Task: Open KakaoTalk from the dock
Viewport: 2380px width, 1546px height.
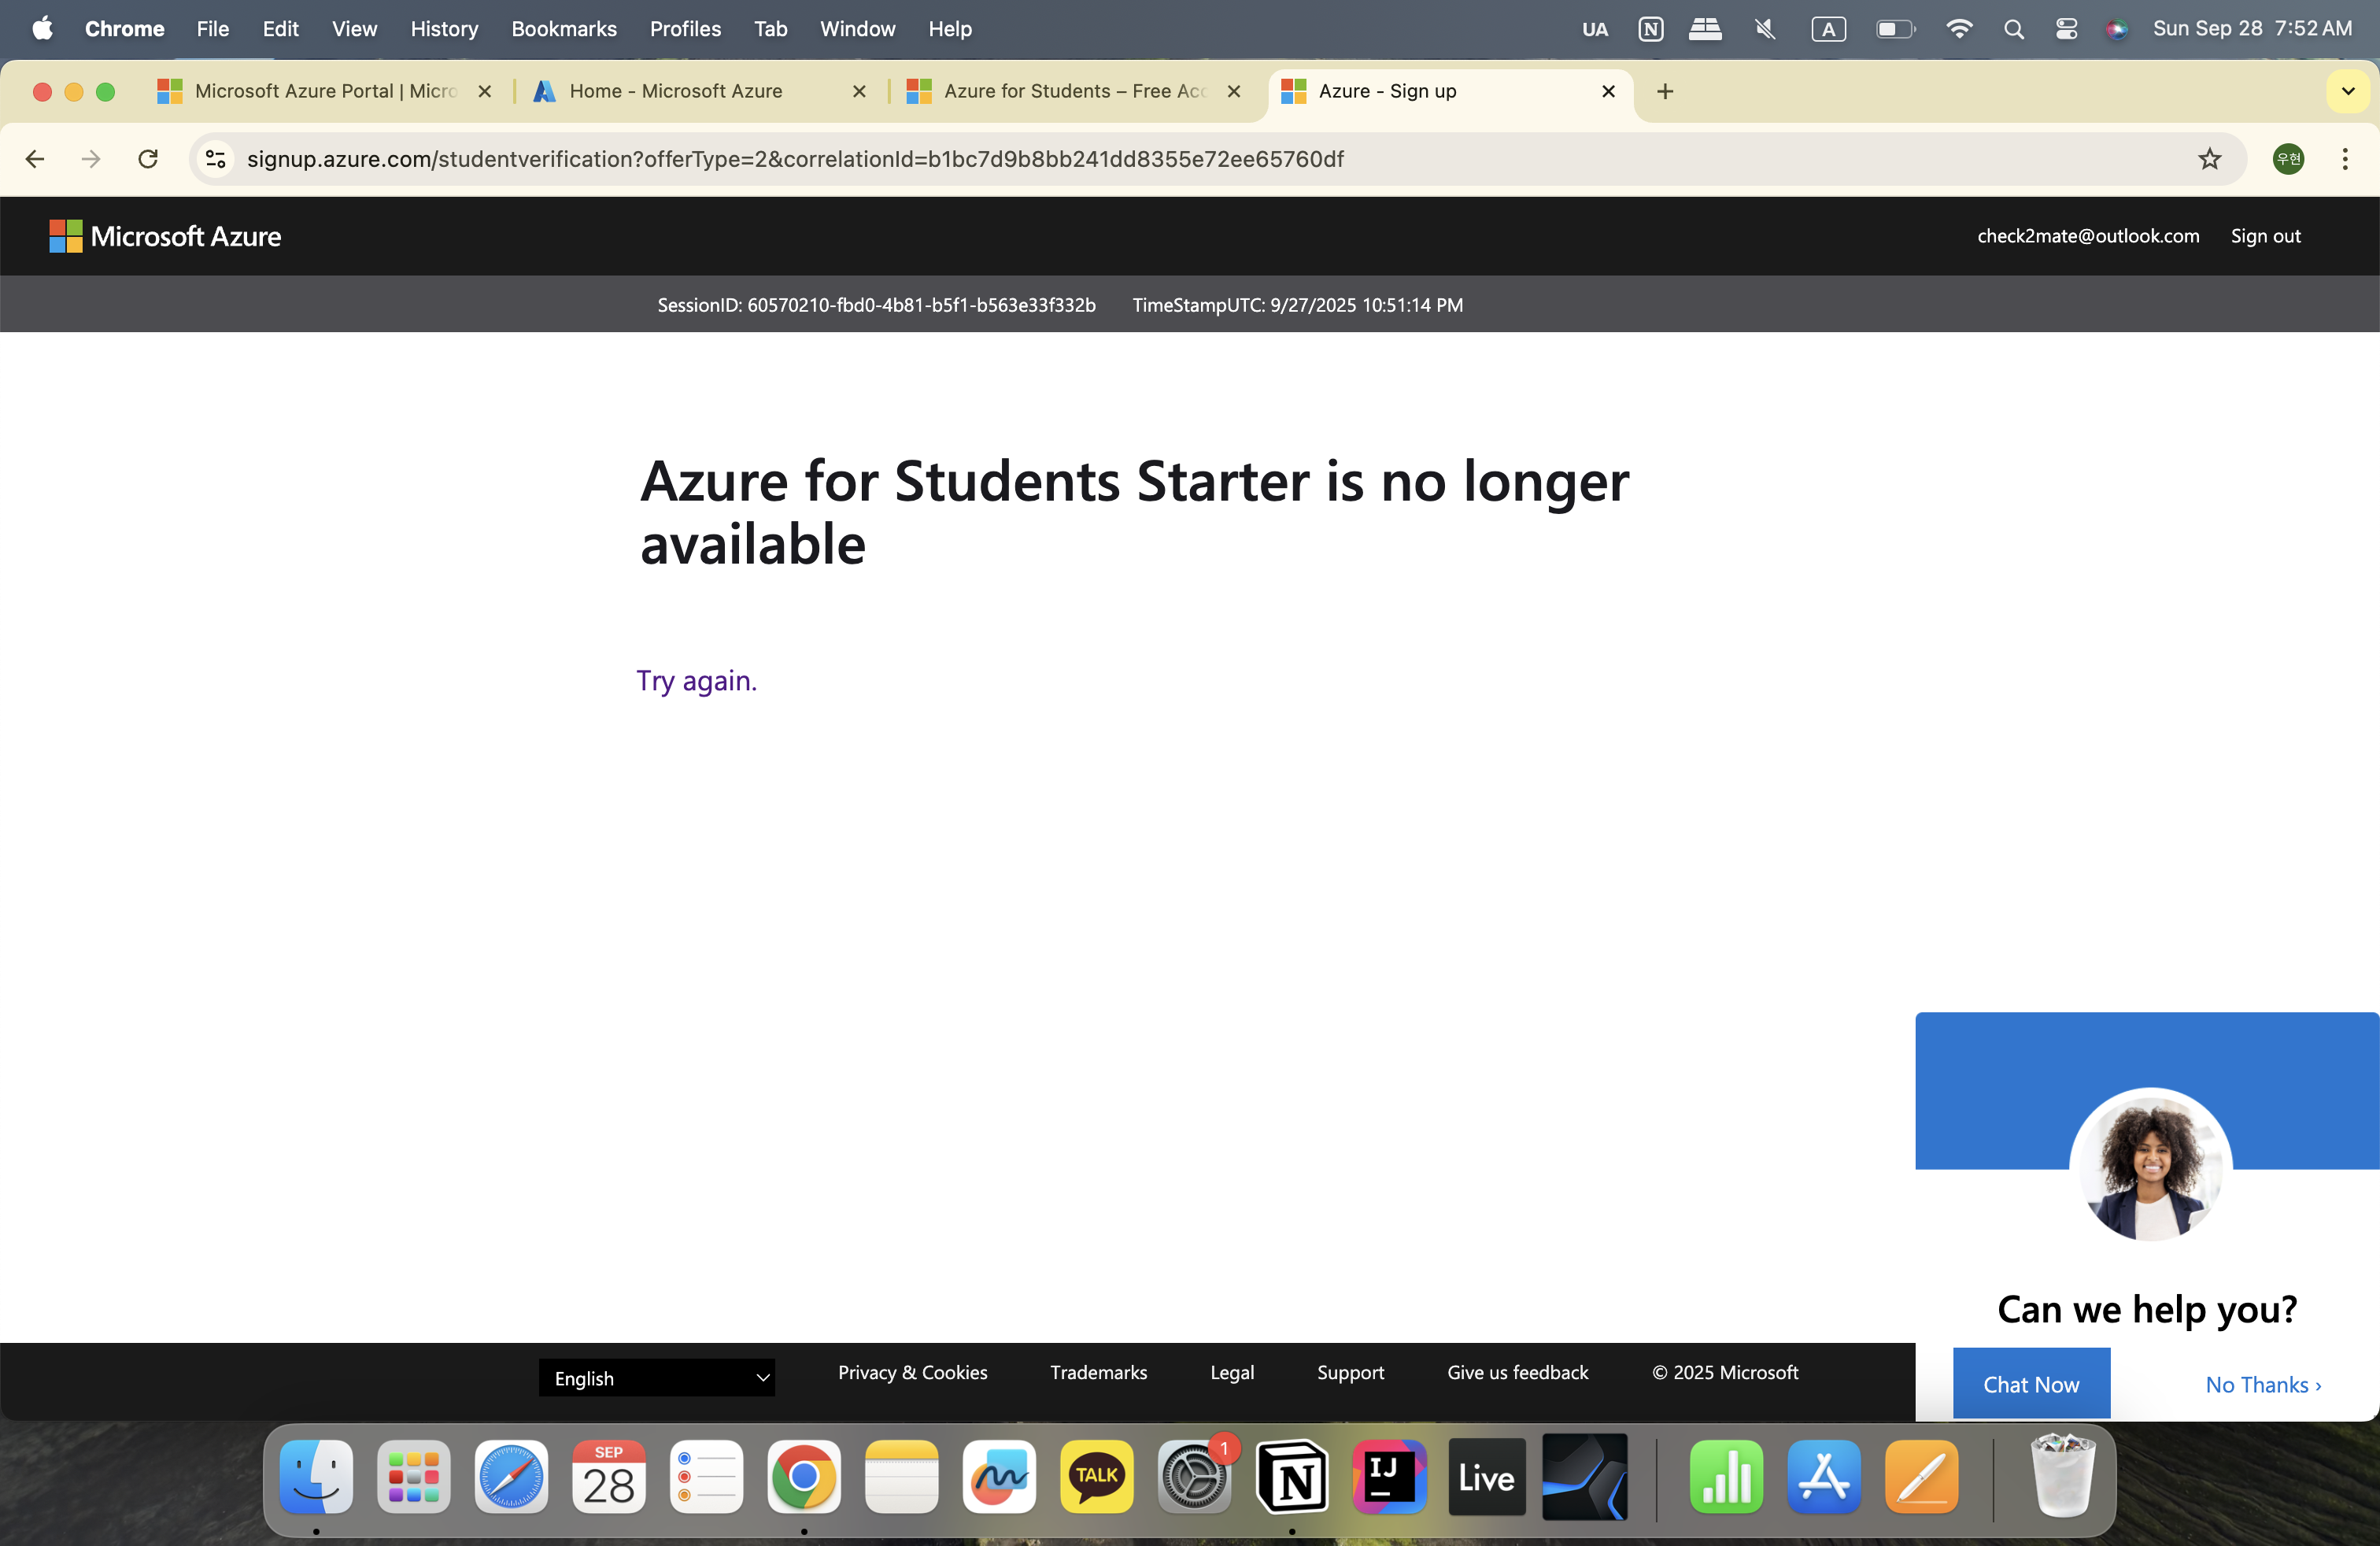Action: 1096,1477
